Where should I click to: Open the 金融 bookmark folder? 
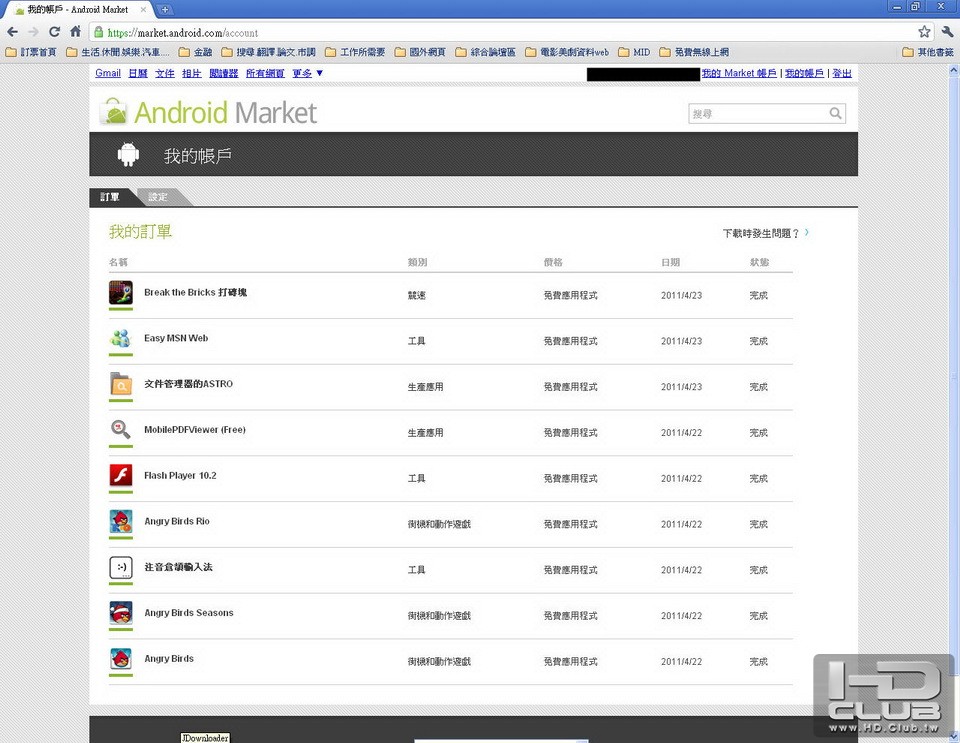pos(195,52)
